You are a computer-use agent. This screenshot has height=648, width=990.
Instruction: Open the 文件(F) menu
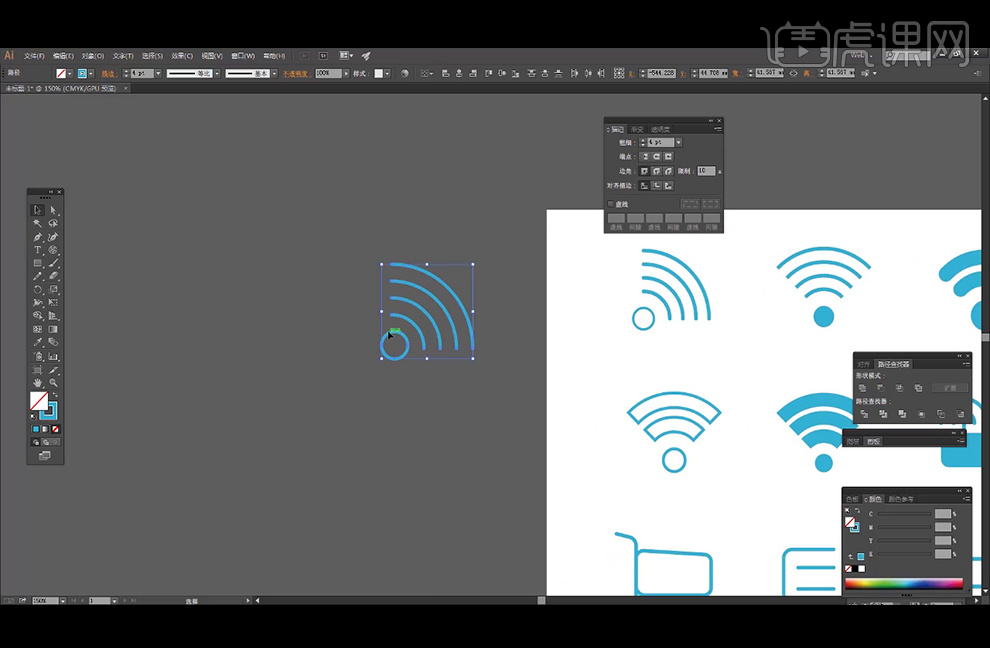pyautogui.click(x=34, y=56)
